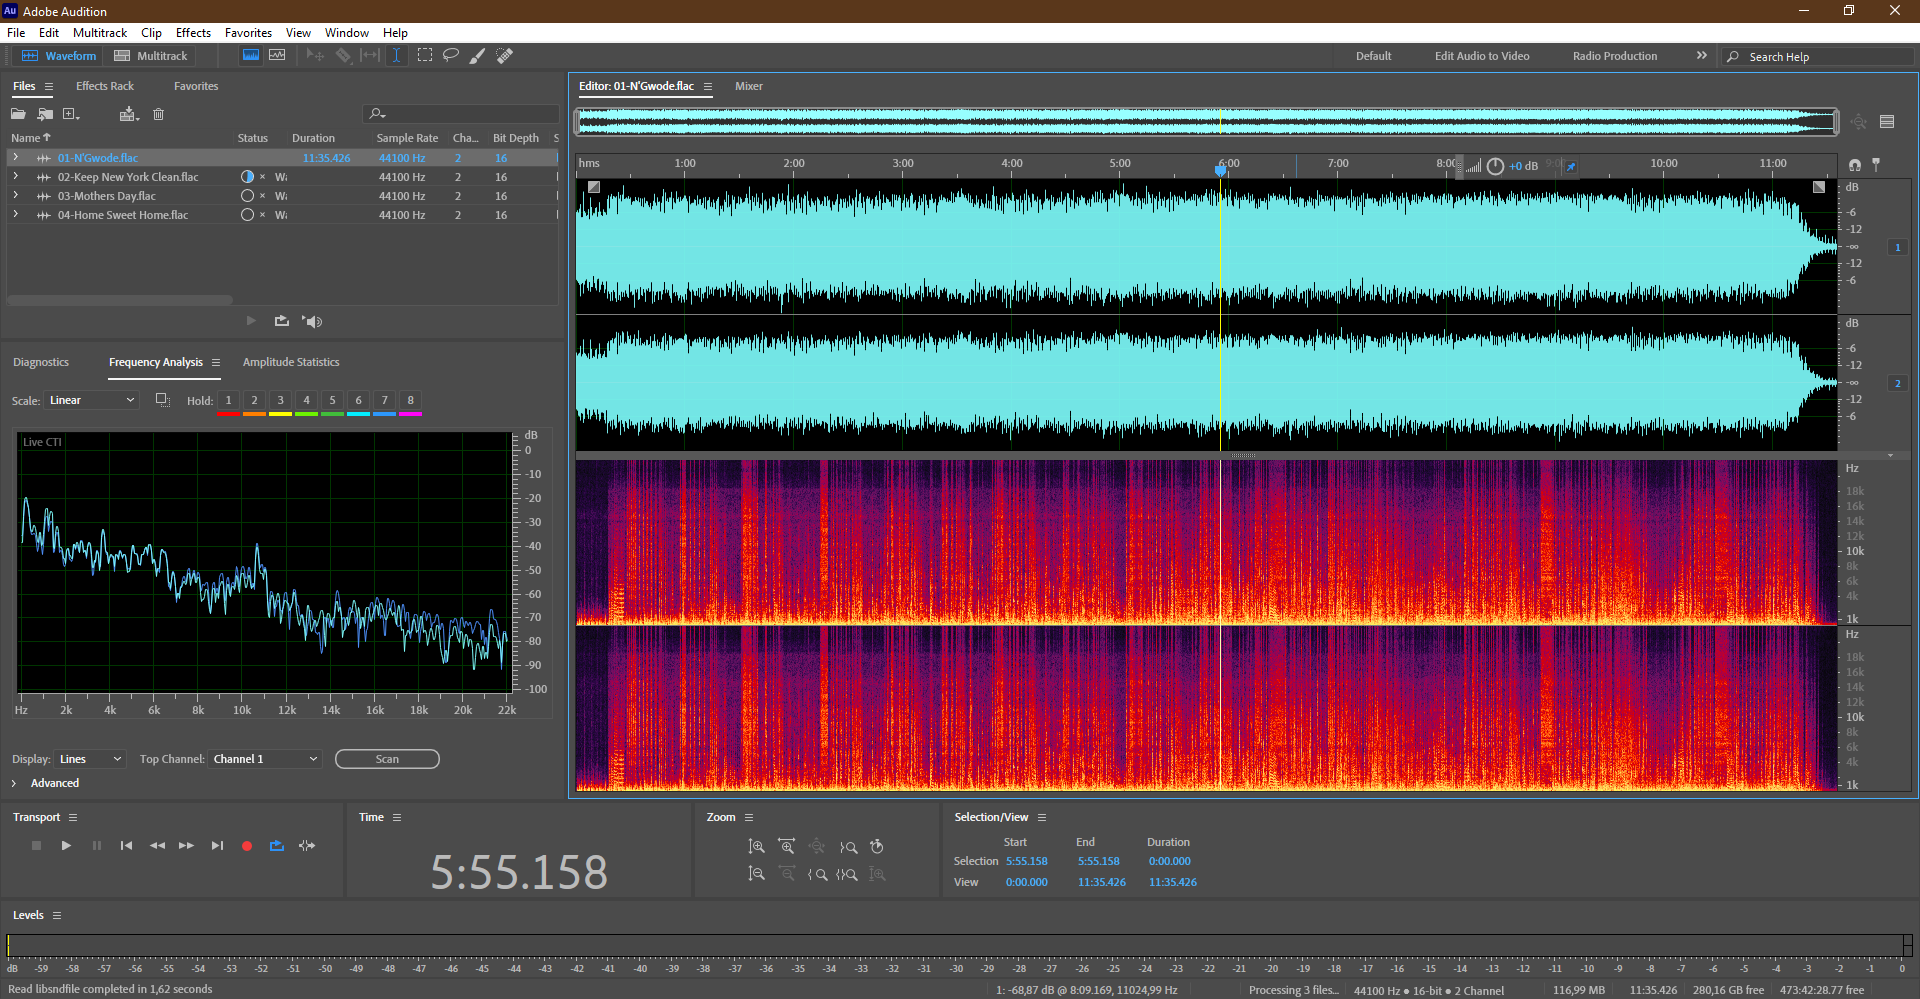Screen dimensions: 1920x999
Task: Click the navigator view list icon
Action: point(1887,122)
